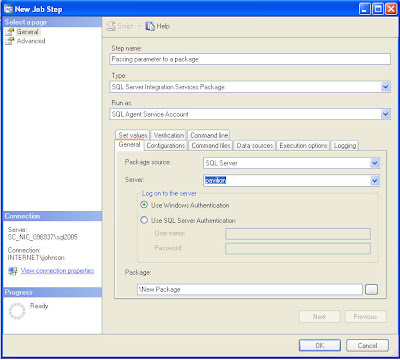Viewport: 400px width, 360px height.
Task: Click the Script toolbar button
Action: tap(120, 26)
